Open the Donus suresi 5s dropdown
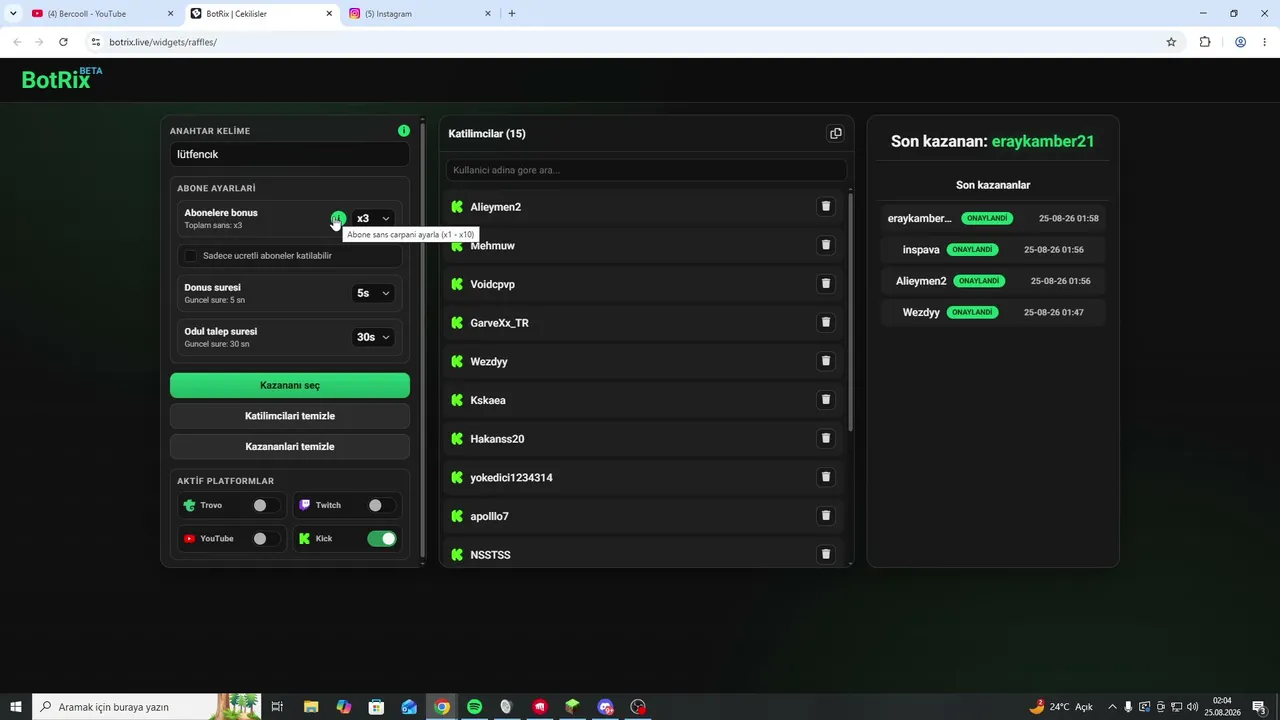Viewport: 1280px width, 720px height. 373,293
